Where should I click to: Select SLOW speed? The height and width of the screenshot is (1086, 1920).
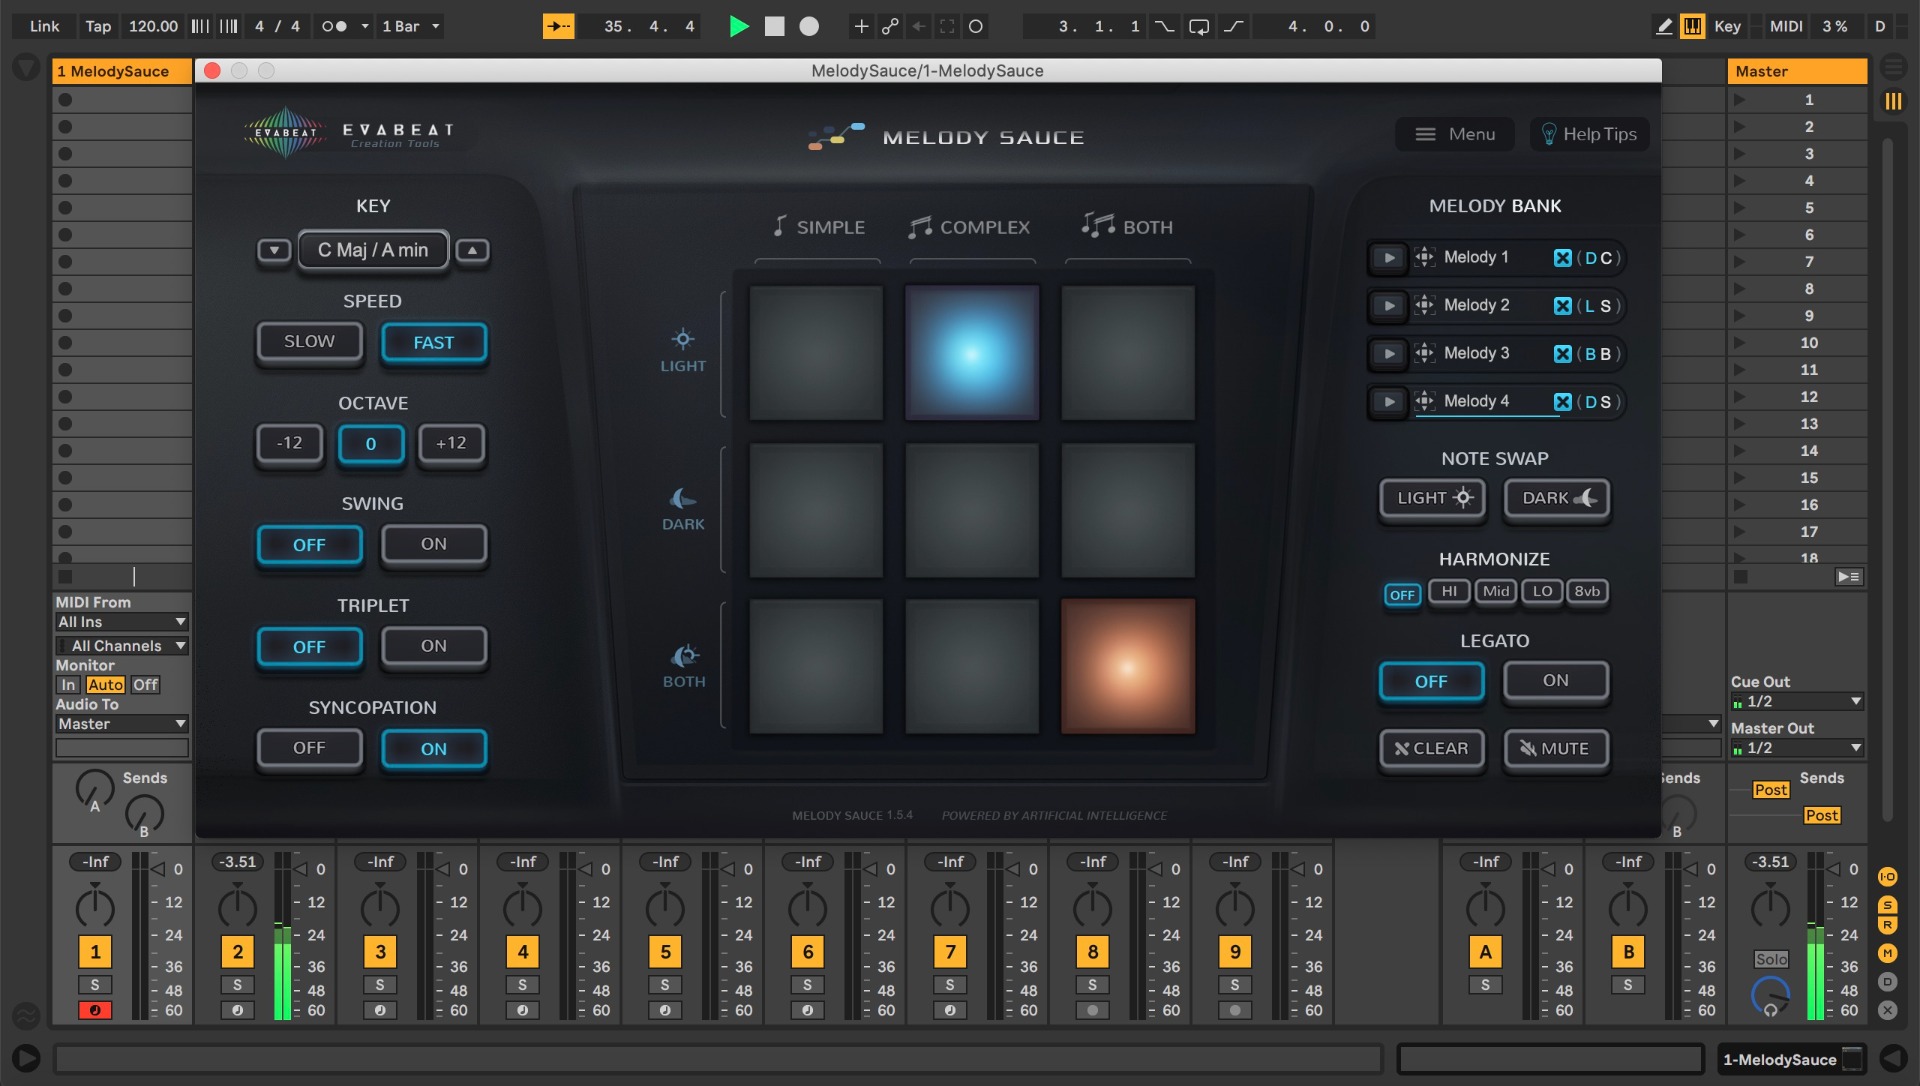pos(309,342)
